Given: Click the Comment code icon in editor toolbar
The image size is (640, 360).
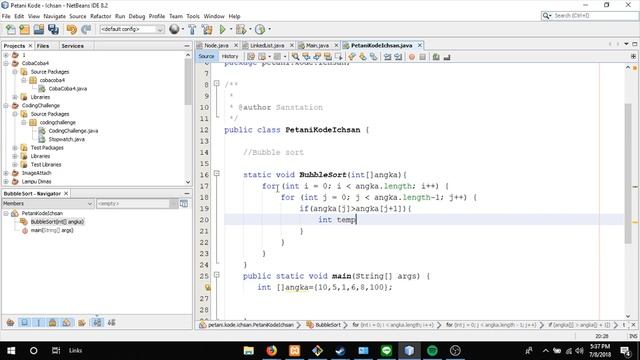Looking at the screenshot, I should coord(436,57).
